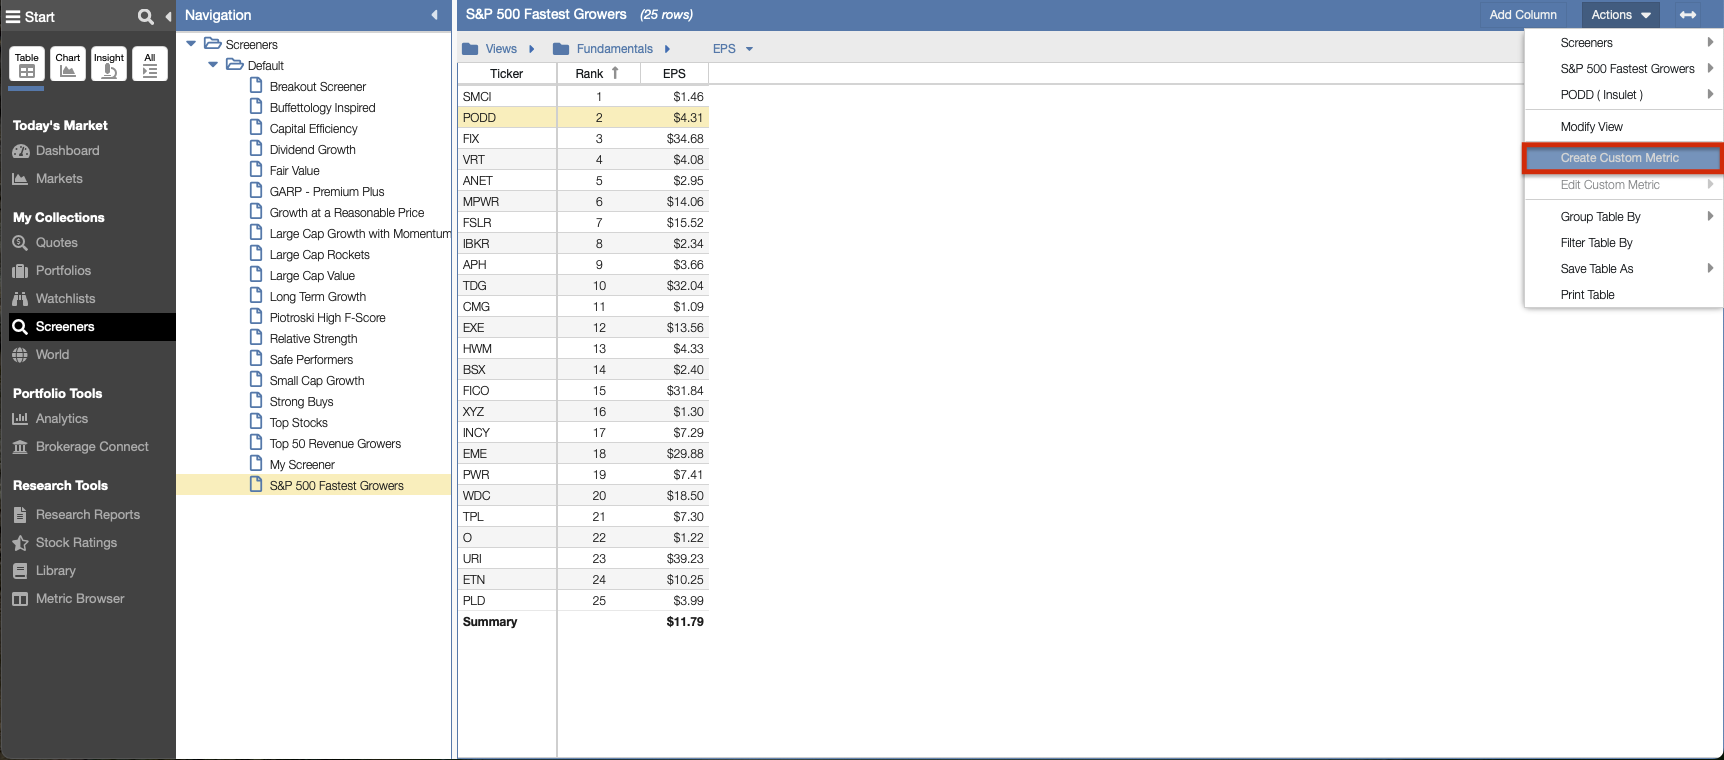Viewport: 1724px width, 760px height.
Task: Open the EPS breadcrumb dropdown arrow
Action: tap(749, 49)
